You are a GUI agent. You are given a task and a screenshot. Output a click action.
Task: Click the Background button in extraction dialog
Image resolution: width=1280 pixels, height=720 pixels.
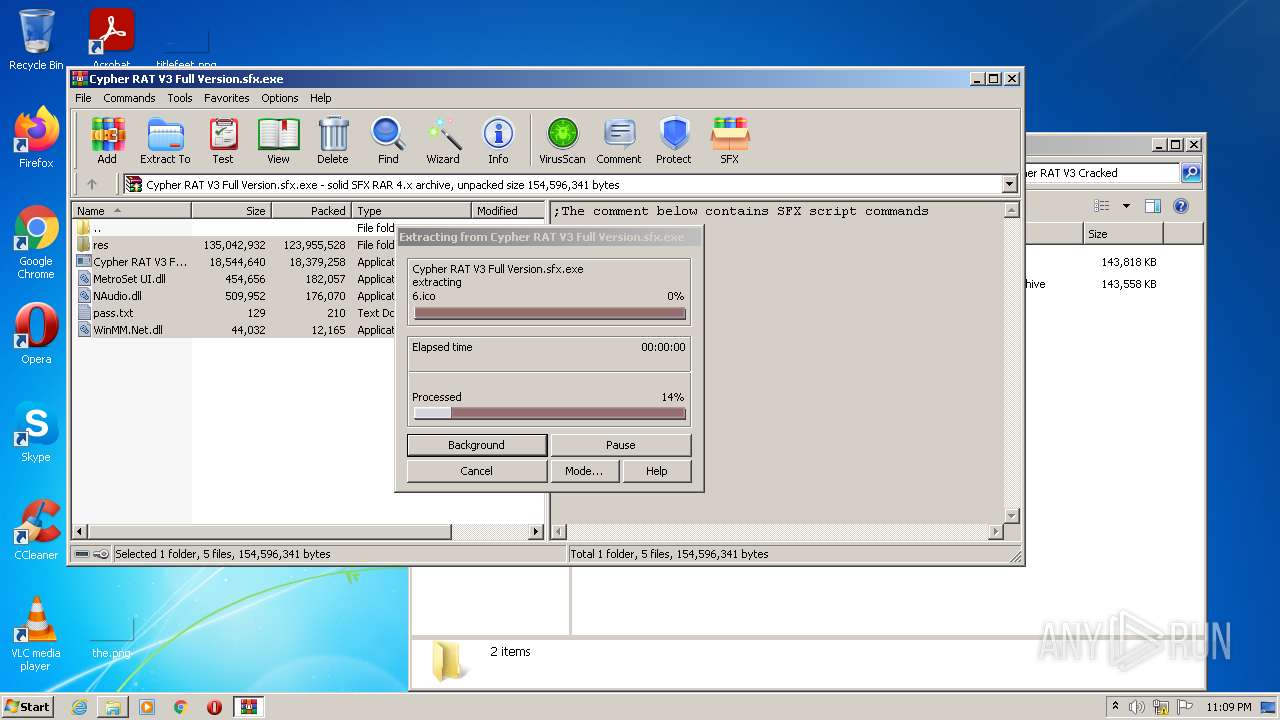[x=477, y=445]
